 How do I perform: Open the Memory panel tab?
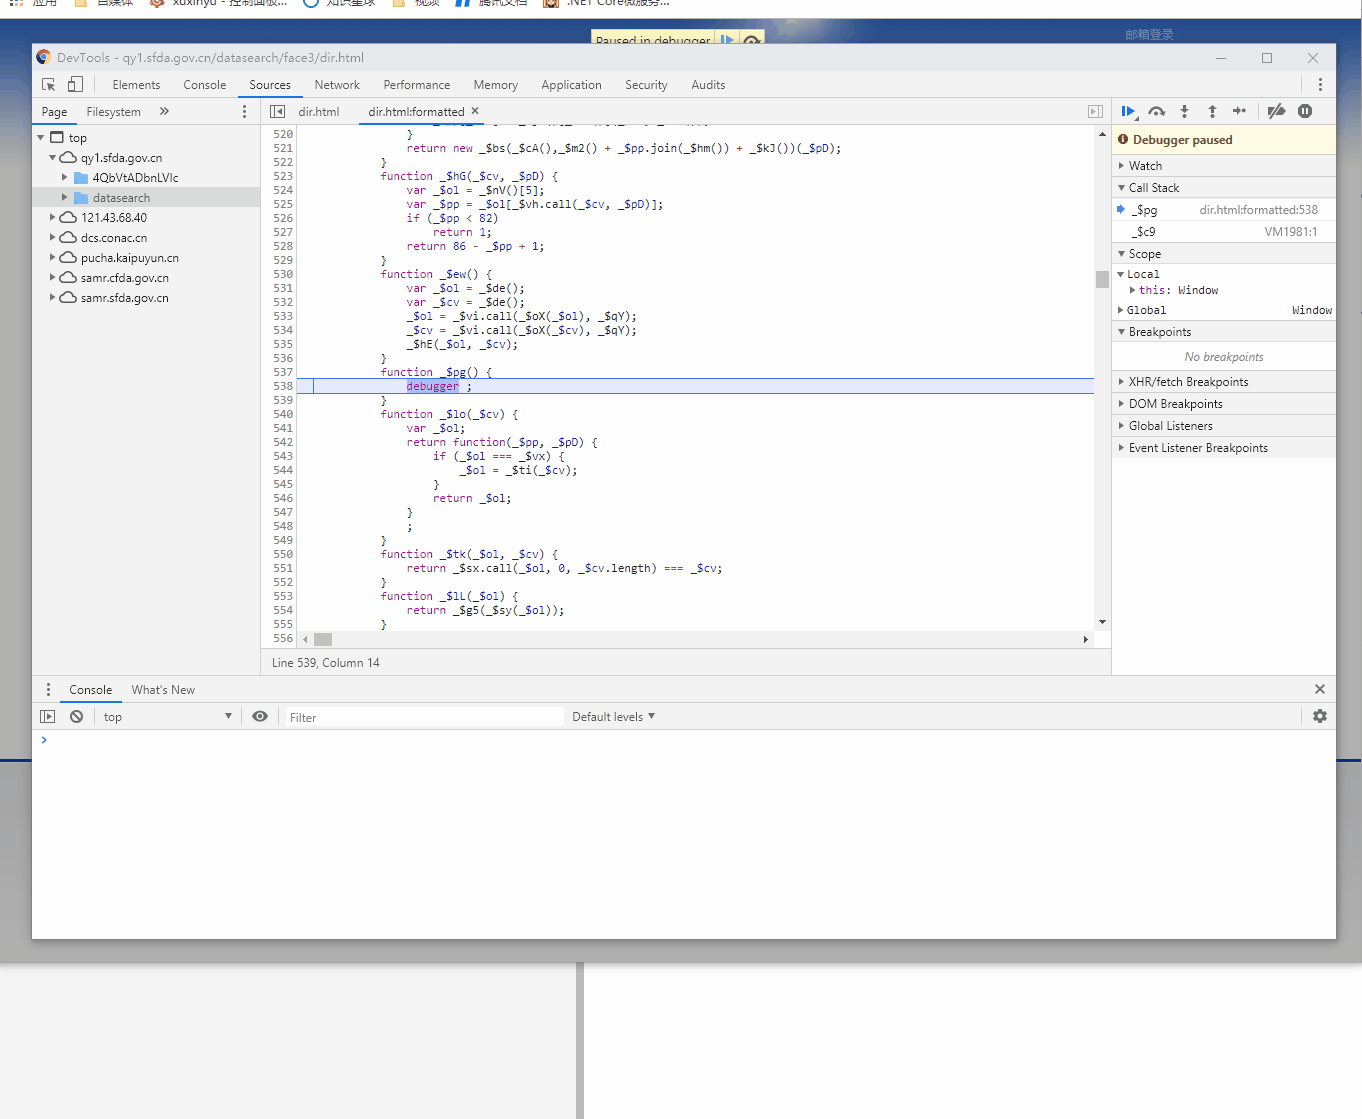496,85
